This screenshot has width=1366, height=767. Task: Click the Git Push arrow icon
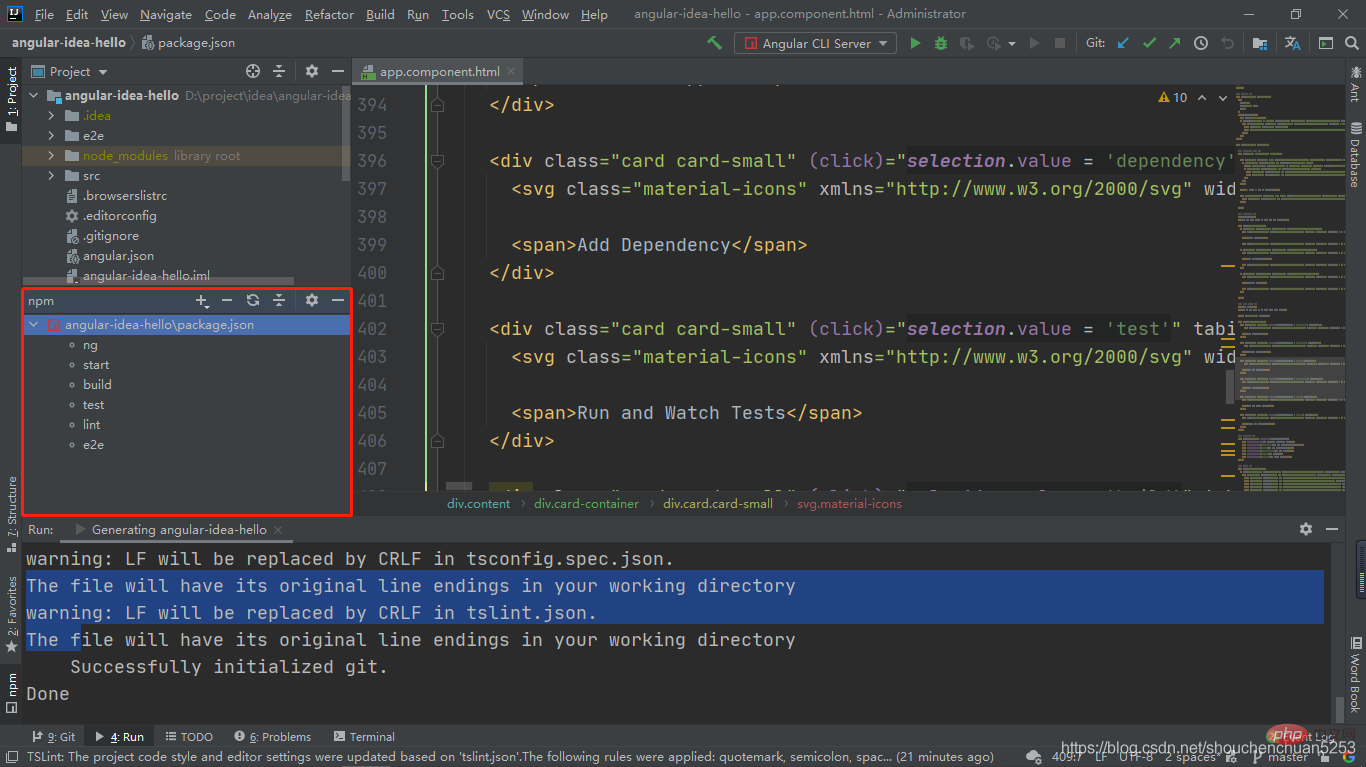pyautogui.click(x=1174, y=43)
